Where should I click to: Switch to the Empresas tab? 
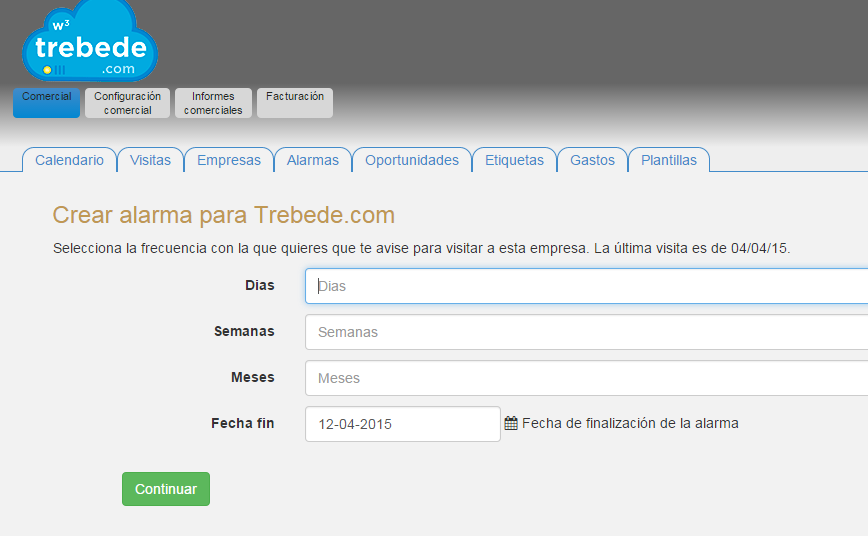229,160
